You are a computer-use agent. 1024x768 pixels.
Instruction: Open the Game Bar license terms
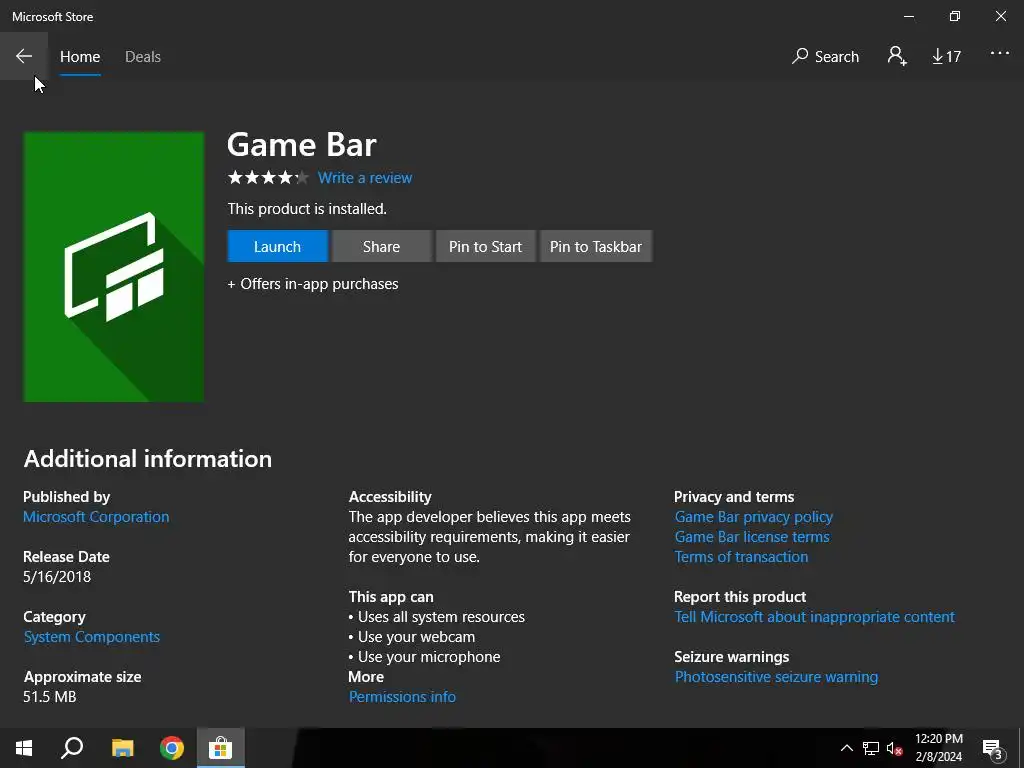(752, 537)
